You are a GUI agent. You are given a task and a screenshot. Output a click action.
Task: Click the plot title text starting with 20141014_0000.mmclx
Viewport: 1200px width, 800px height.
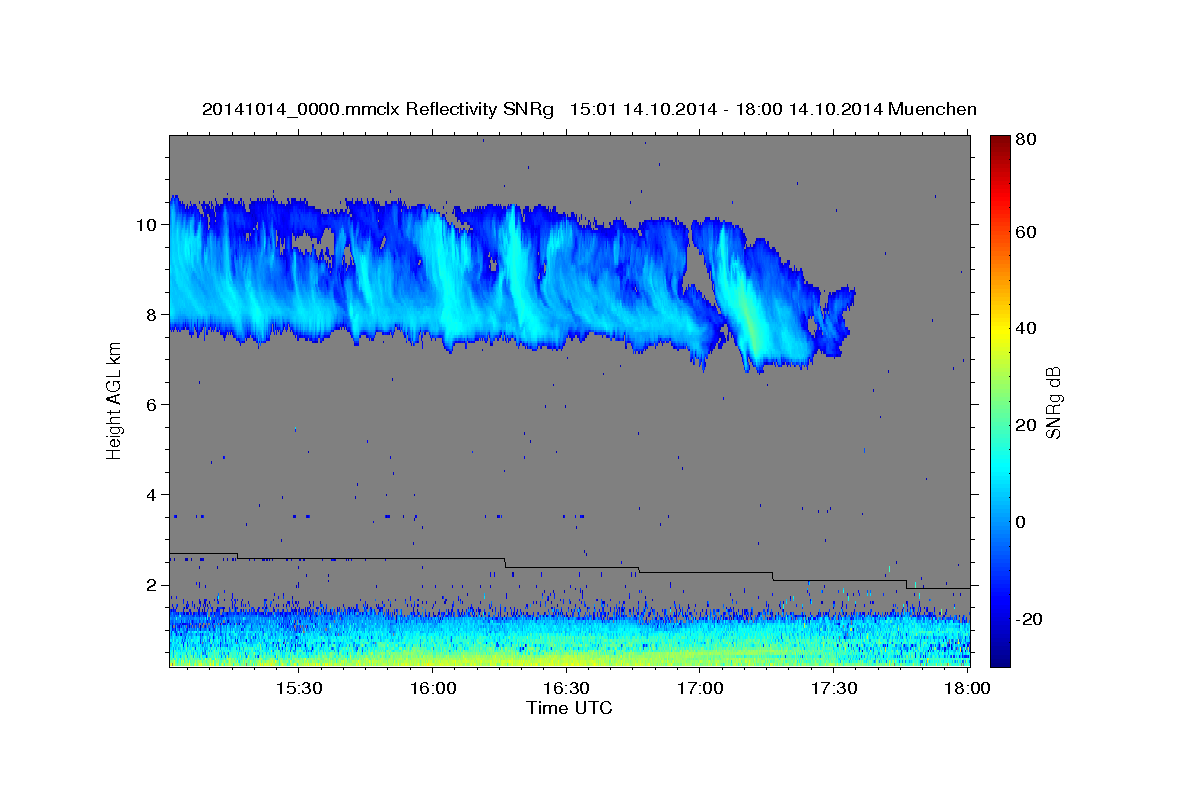pos(590,109)
